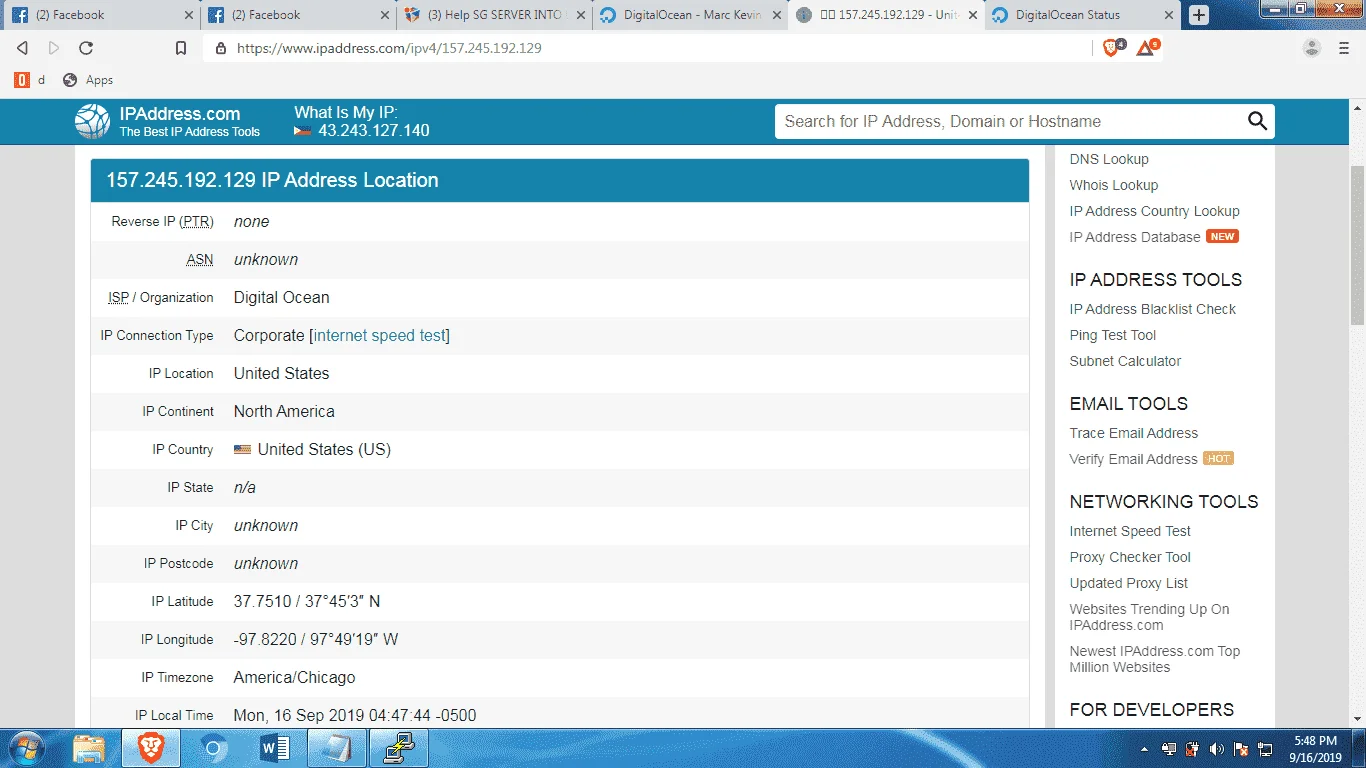
Task: Switch to the DigitalOcean - Marc Kevin tab
Action: click(688, 15)
